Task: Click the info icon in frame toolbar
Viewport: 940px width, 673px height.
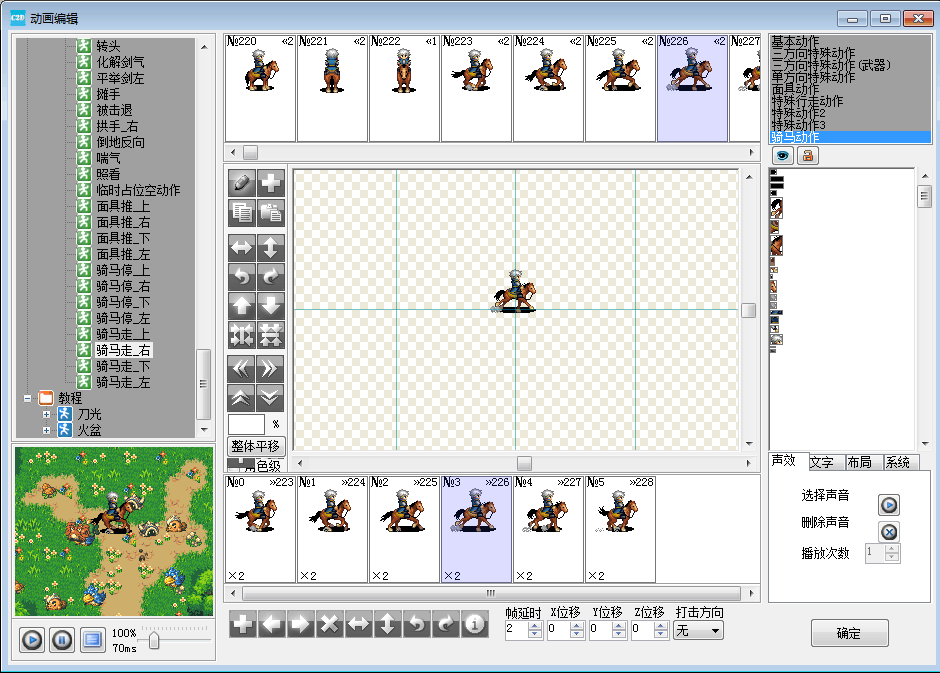Action: 474,625
